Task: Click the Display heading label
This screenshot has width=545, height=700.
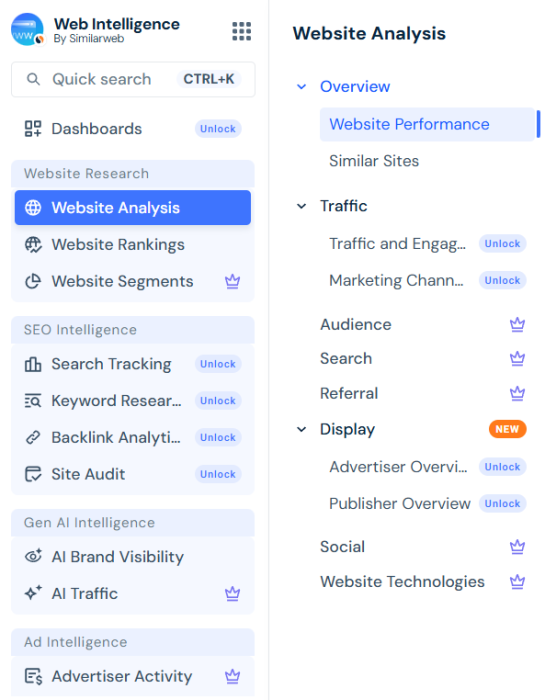Action: [x=347, y=429]
